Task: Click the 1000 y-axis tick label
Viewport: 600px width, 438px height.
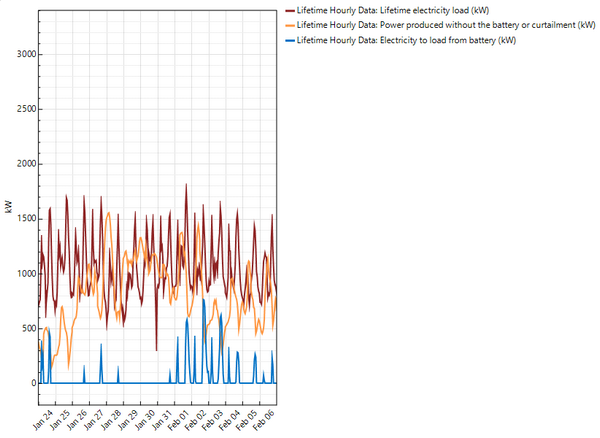Action: tap(23, 274)
